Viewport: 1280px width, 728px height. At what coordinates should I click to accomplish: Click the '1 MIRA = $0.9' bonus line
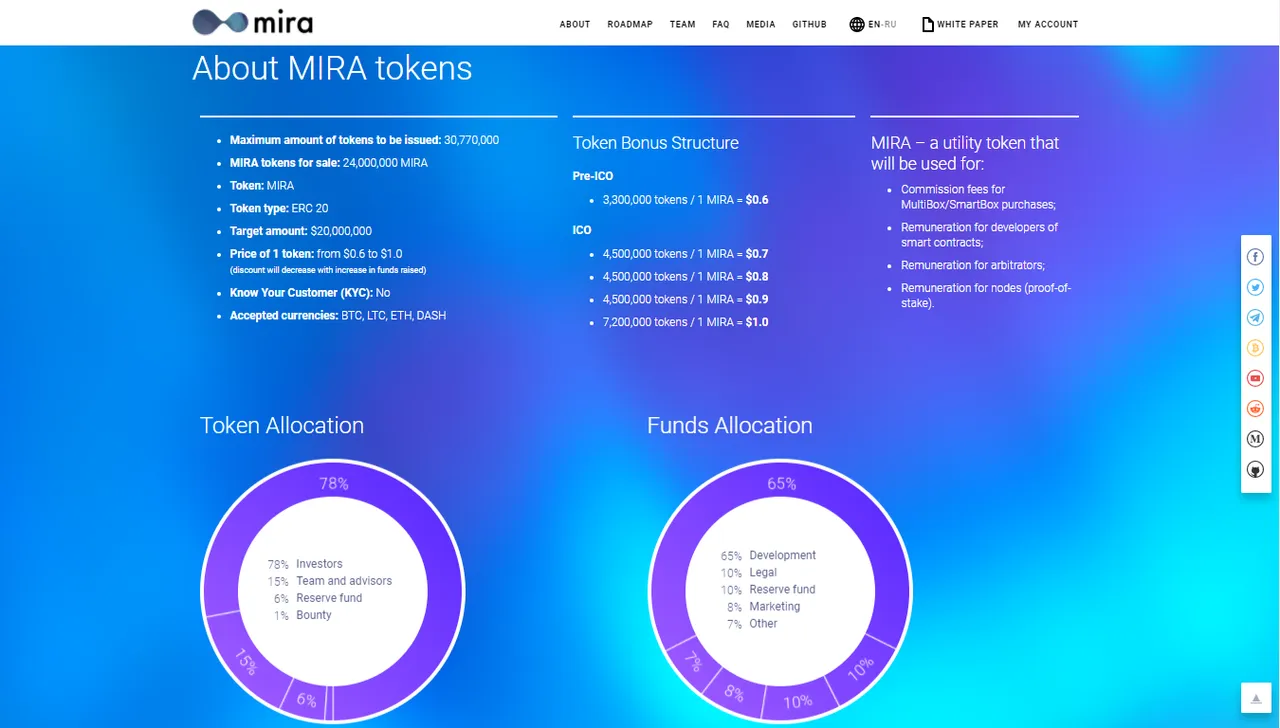686,300
